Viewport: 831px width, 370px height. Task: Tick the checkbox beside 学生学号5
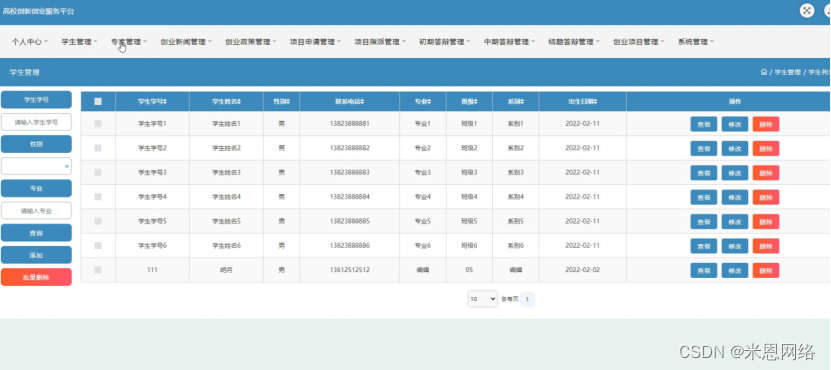click(98, 221)
